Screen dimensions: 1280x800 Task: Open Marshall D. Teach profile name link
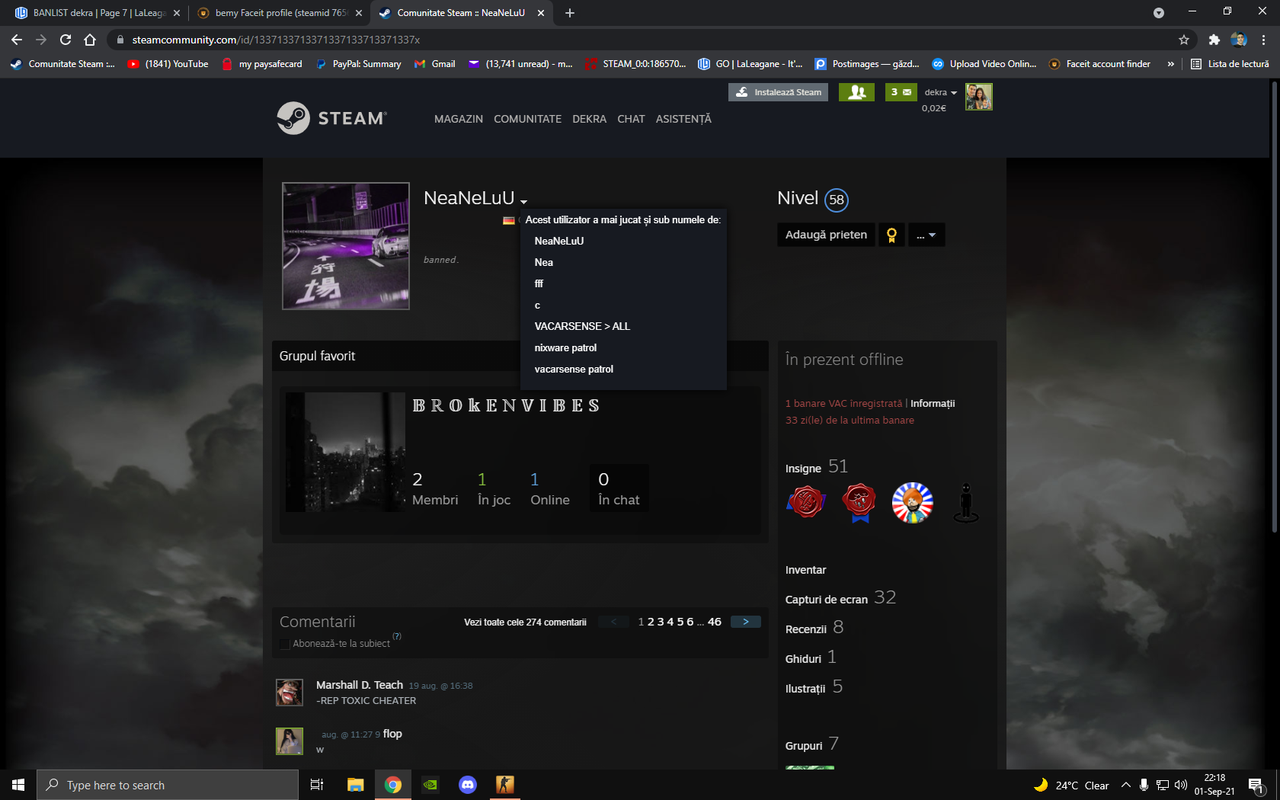click(359, 685)
